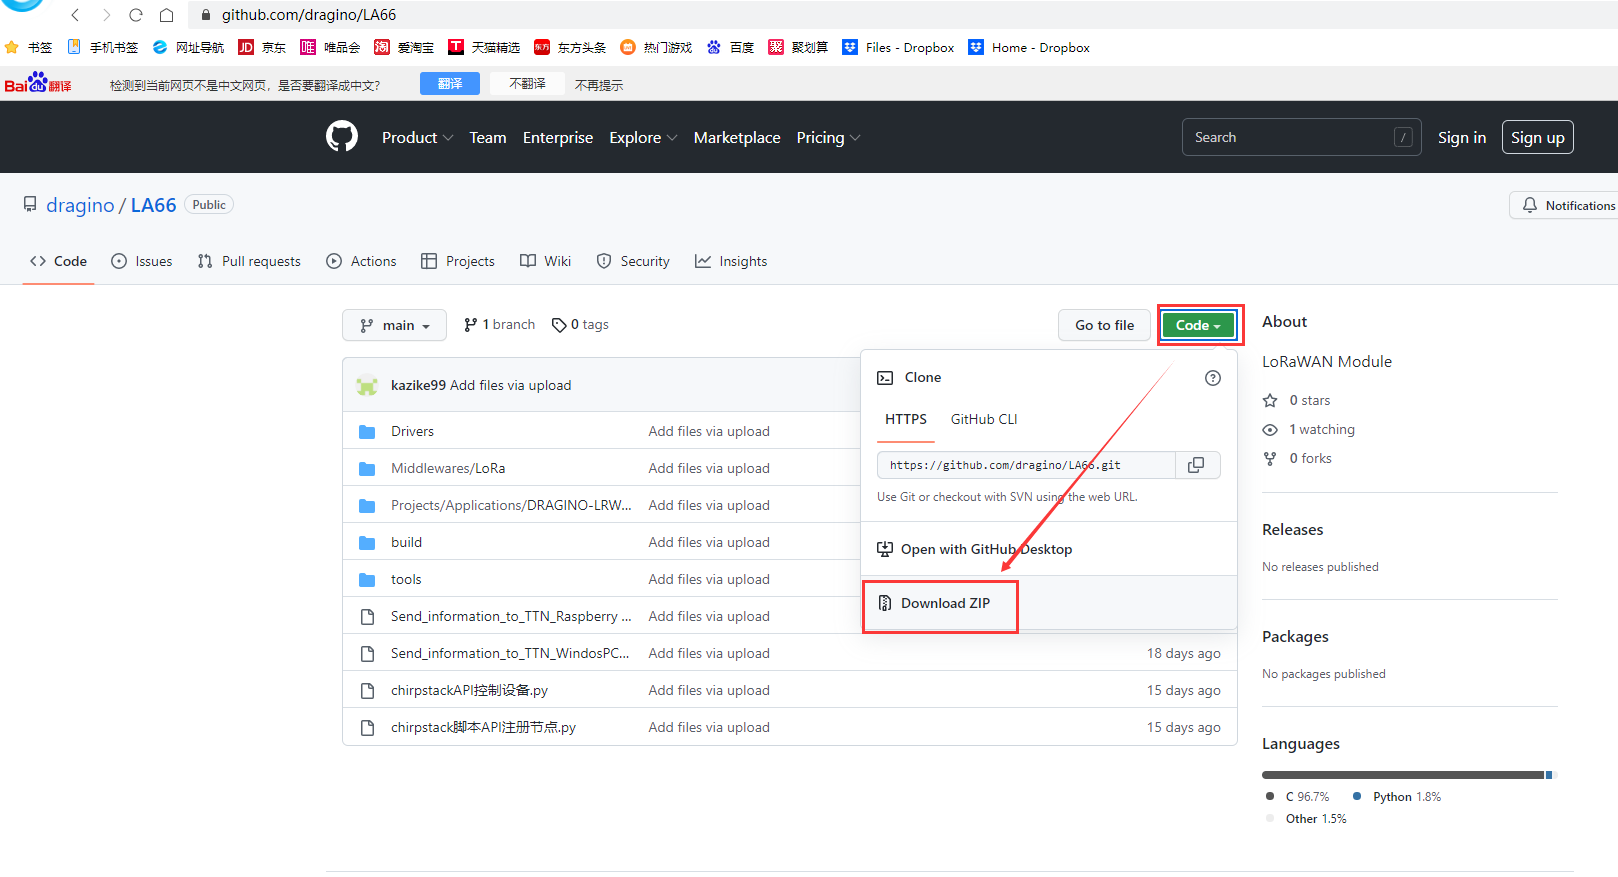1618x877 pixels.
Task: Click the tags icon beside 0 tags
Action: (559, 325)
